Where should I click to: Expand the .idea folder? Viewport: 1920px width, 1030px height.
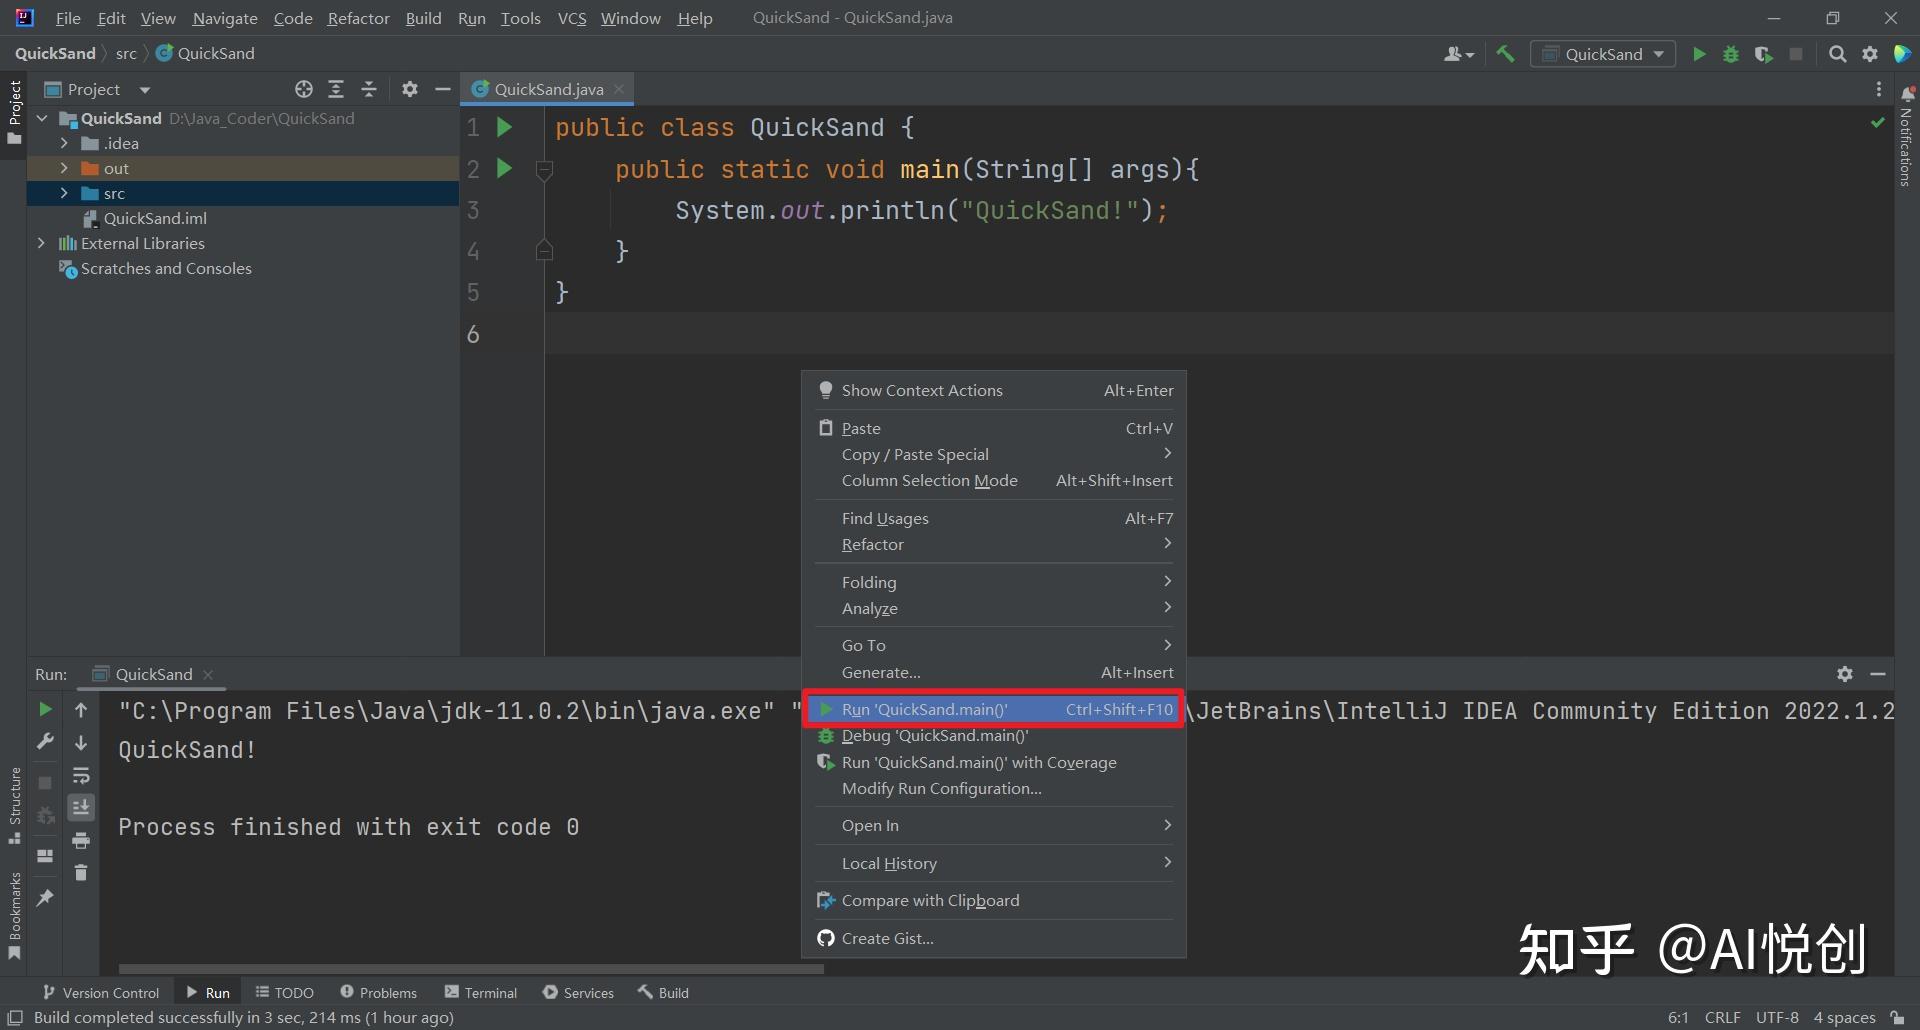[64, 143]
